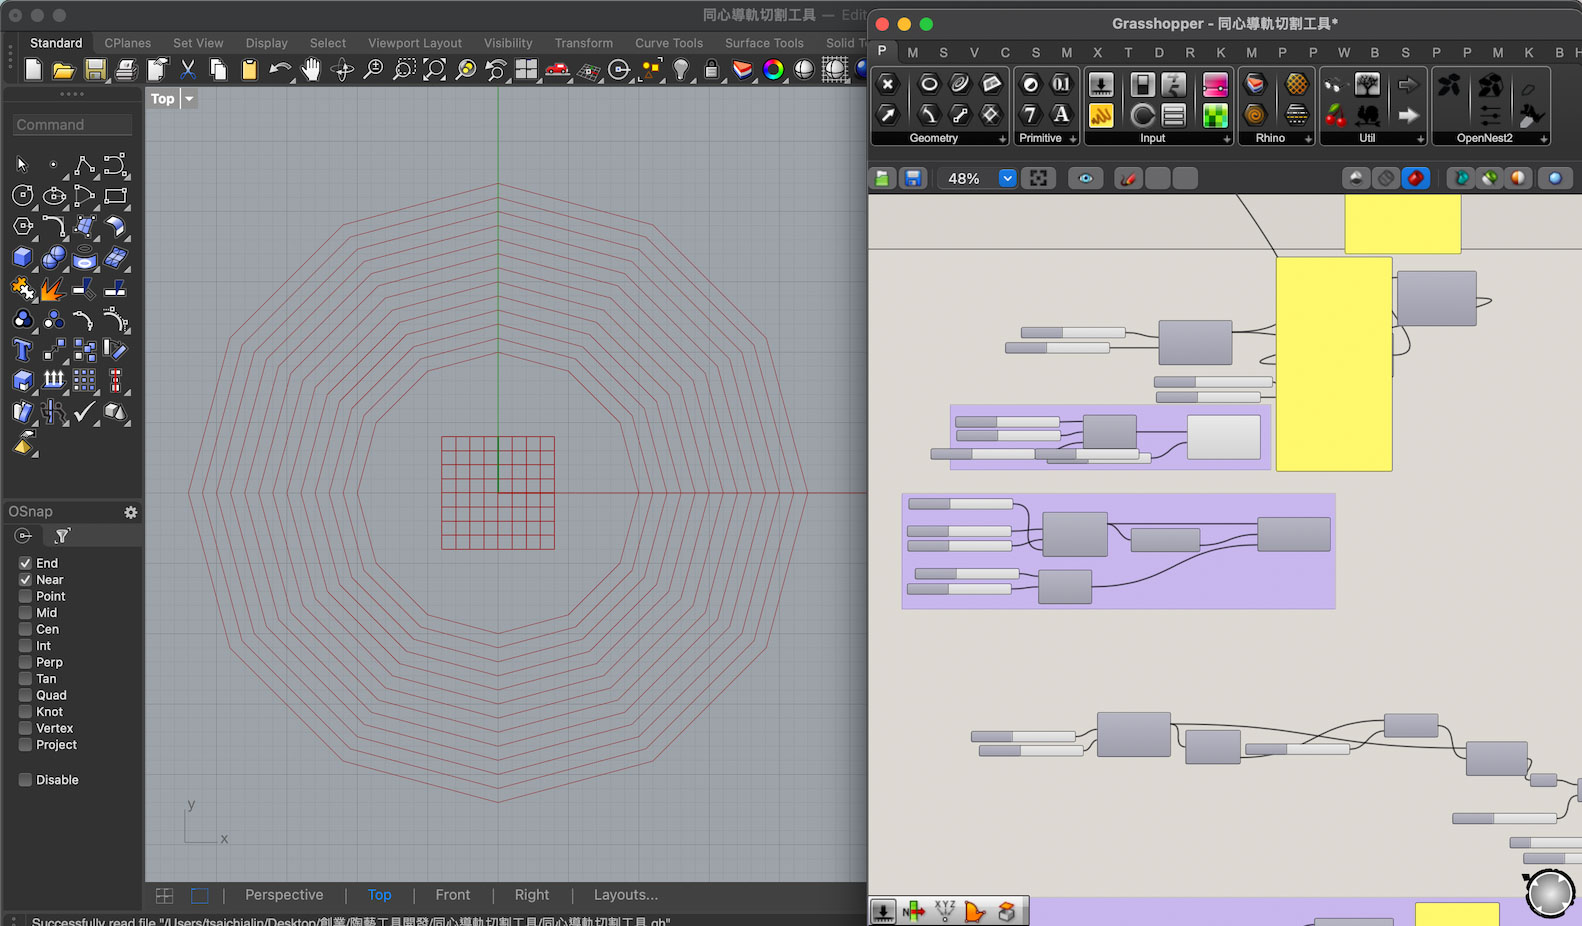
Task: Click the Undo arrow icon
Action: [x=280, y=69]
